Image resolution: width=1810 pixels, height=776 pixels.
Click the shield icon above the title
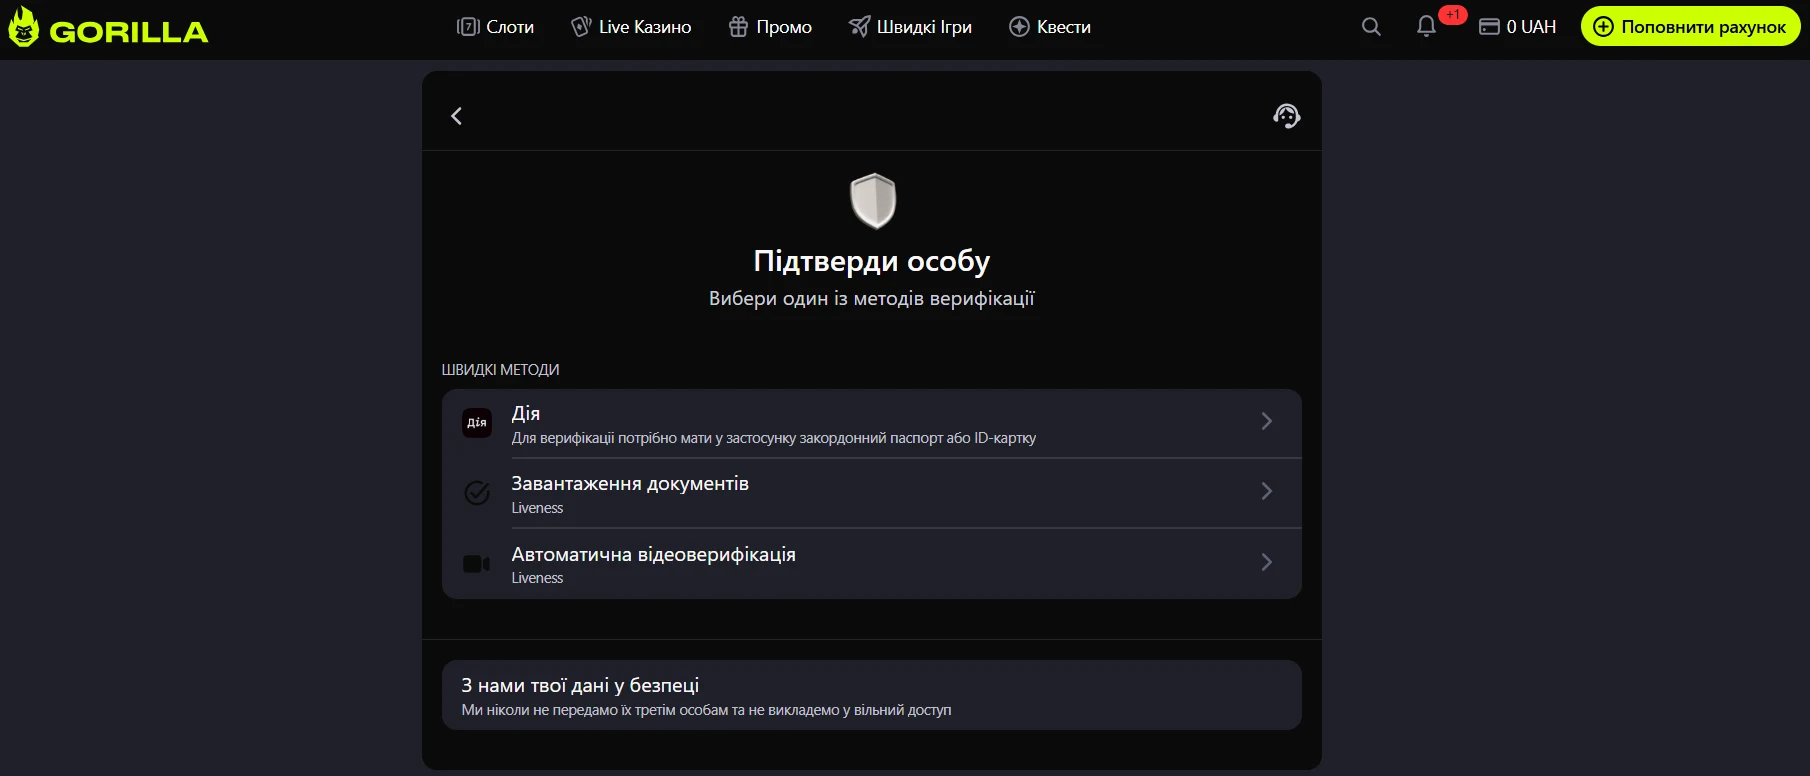point(873,201)
